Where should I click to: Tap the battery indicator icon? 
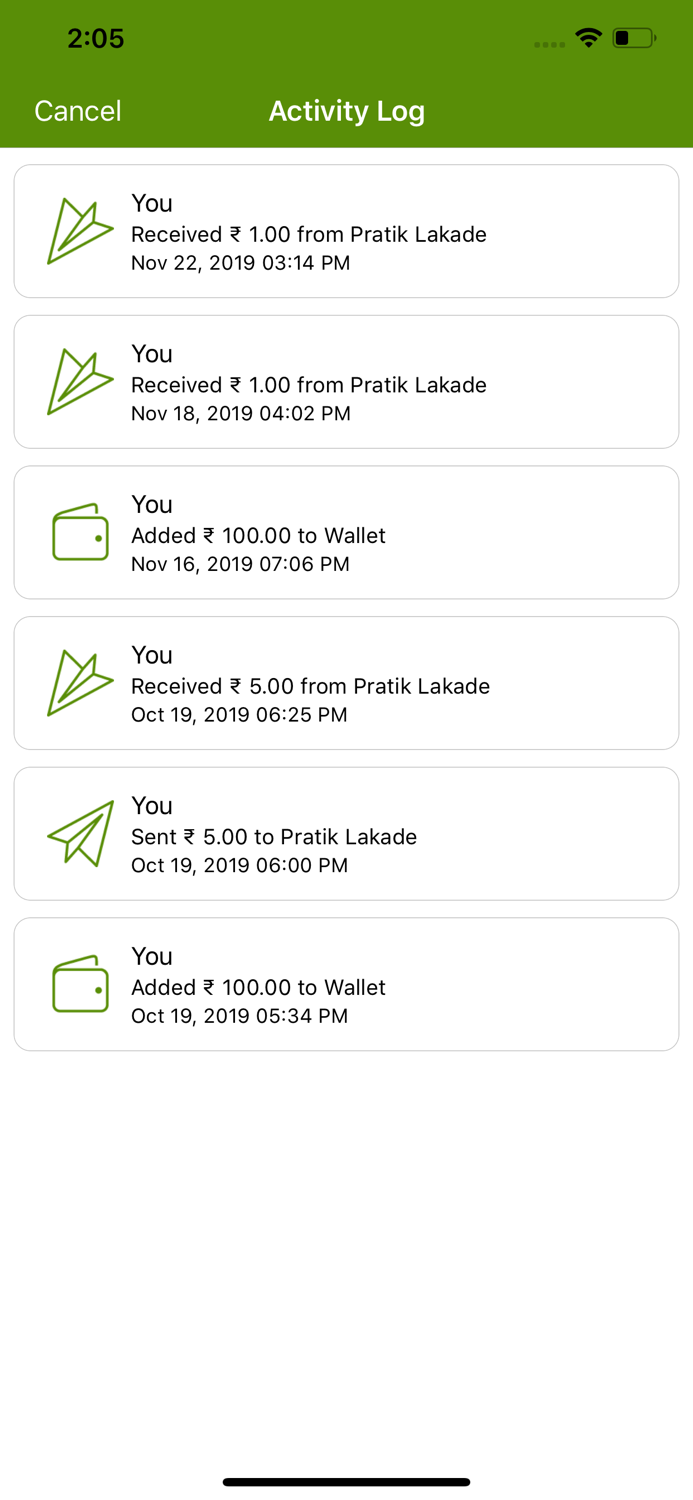click(634, 38)
